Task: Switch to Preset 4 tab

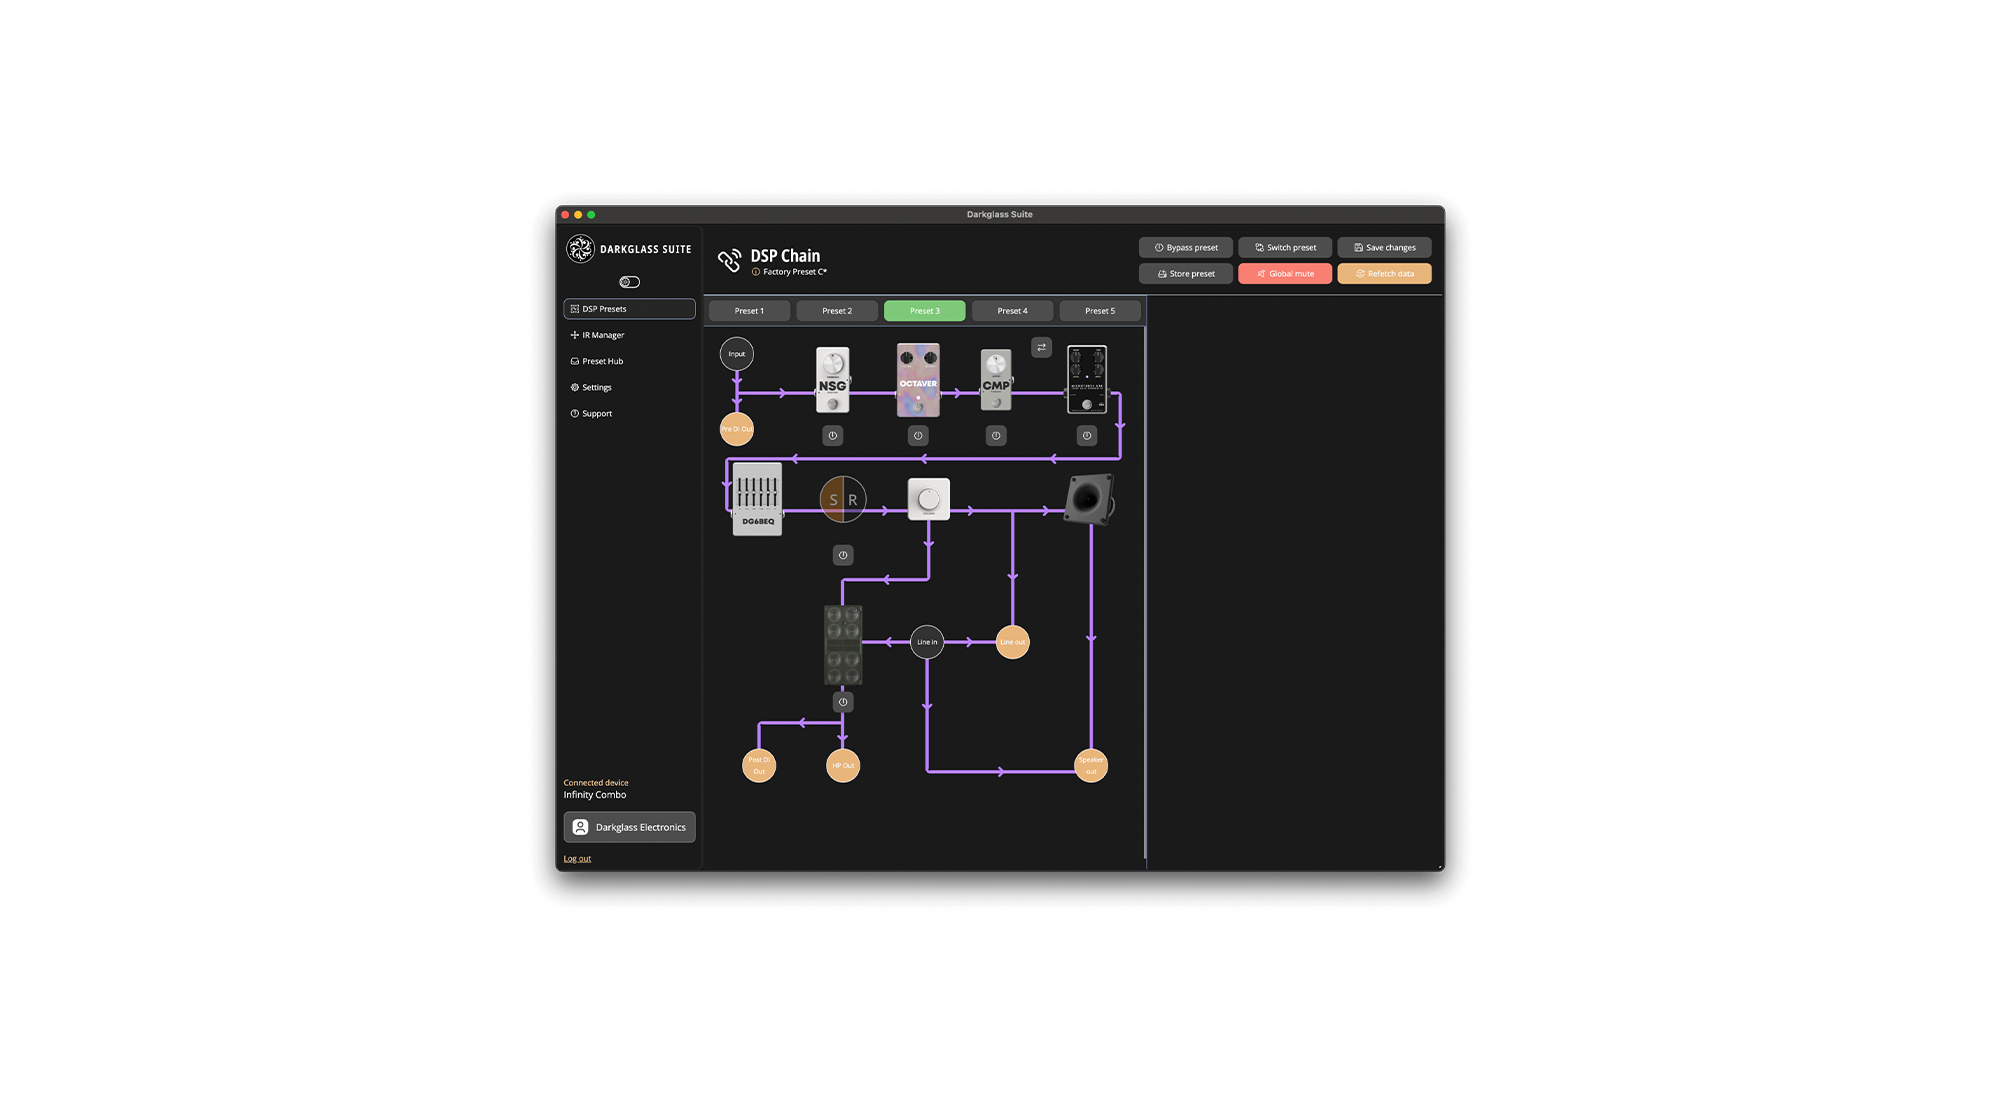Action: (x=1012, y=311)
